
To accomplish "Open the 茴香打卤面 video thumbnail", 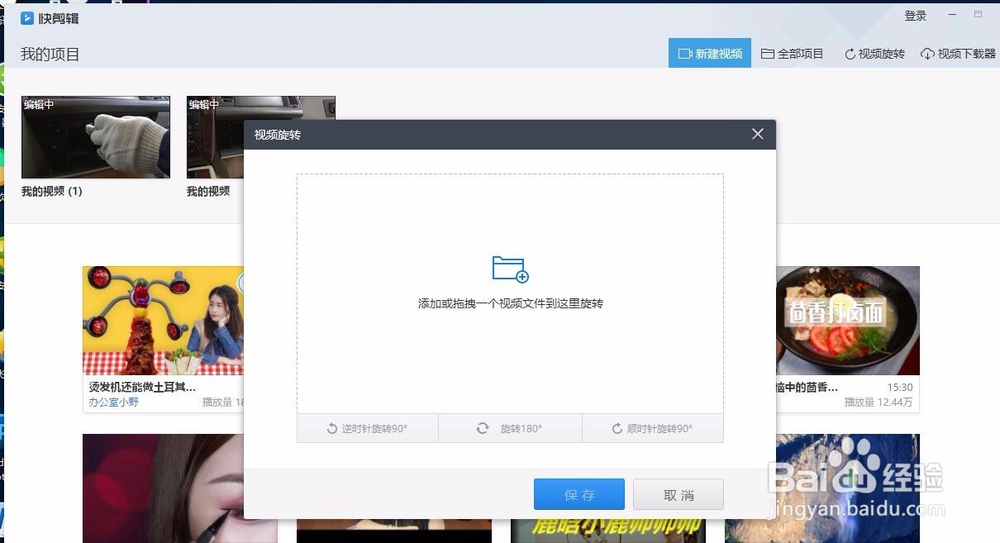I will [x=848, y=320].
